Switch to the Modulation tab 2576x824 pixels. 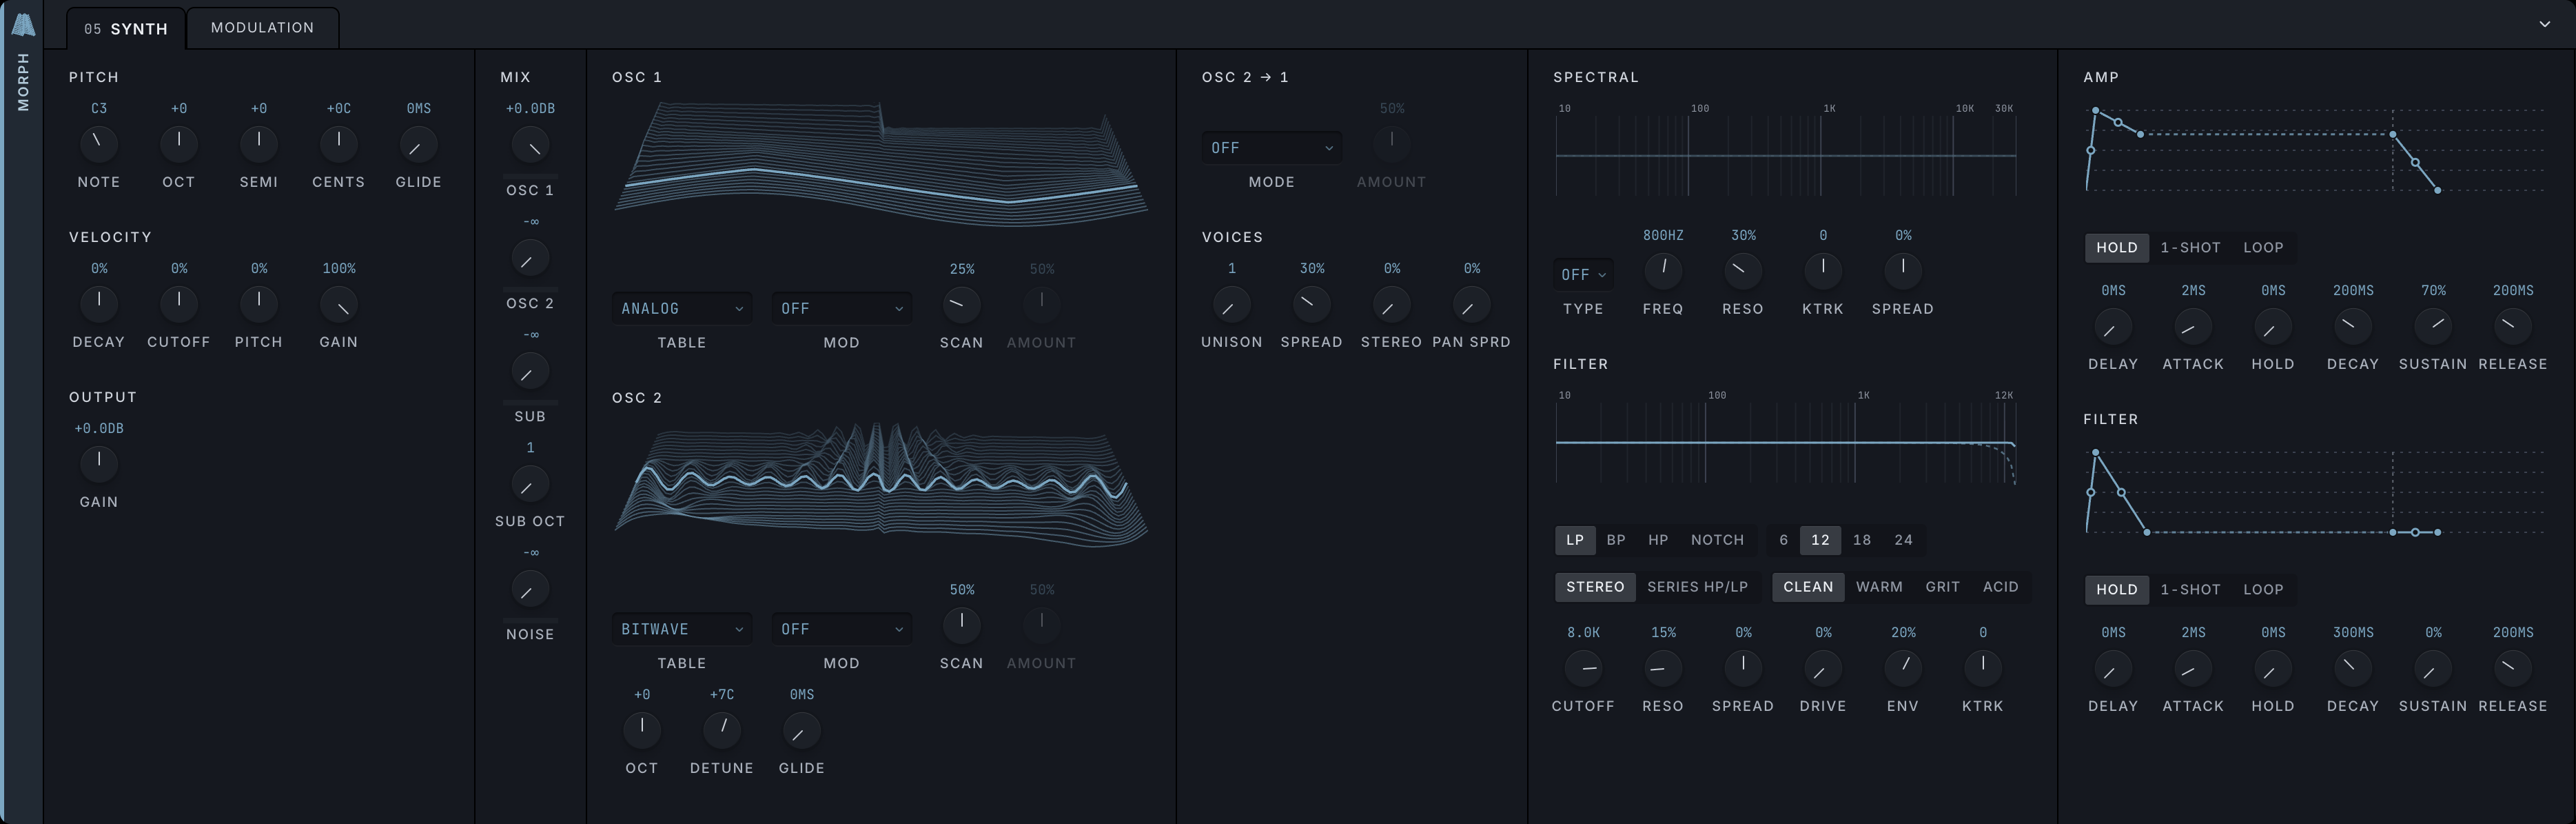click(262, 27)
